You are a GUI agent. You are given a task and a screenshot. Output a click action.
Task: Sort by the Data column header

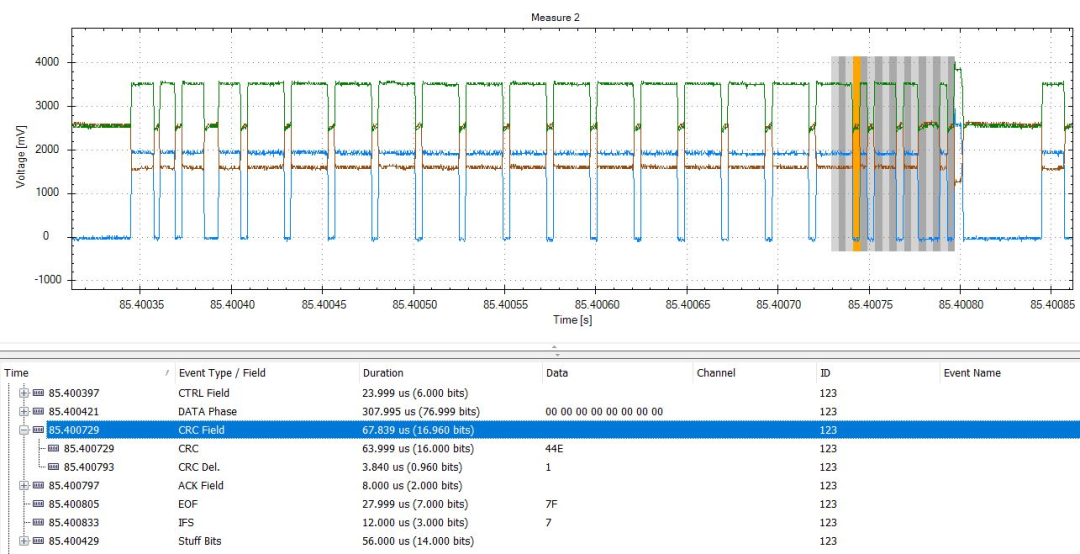[x=618, y=373]
